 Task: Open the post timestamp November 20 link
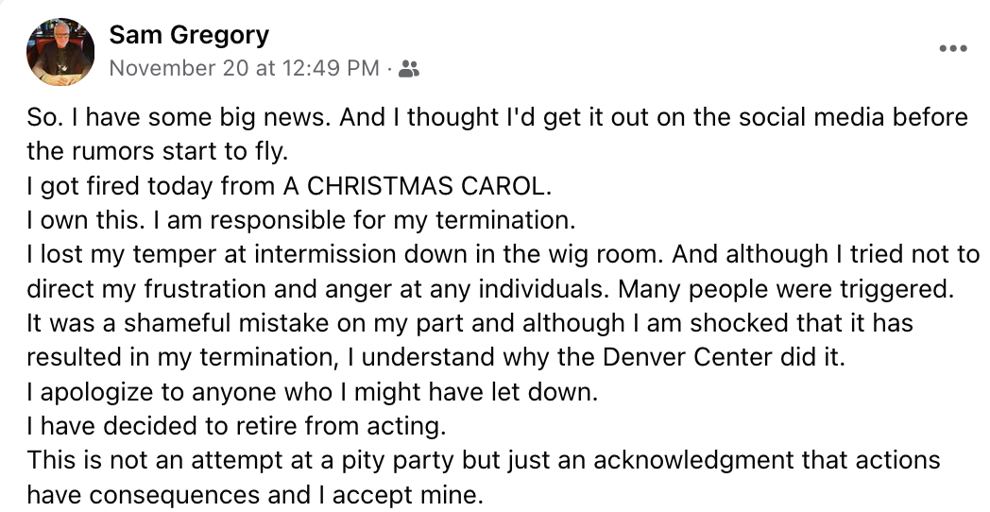244,68
